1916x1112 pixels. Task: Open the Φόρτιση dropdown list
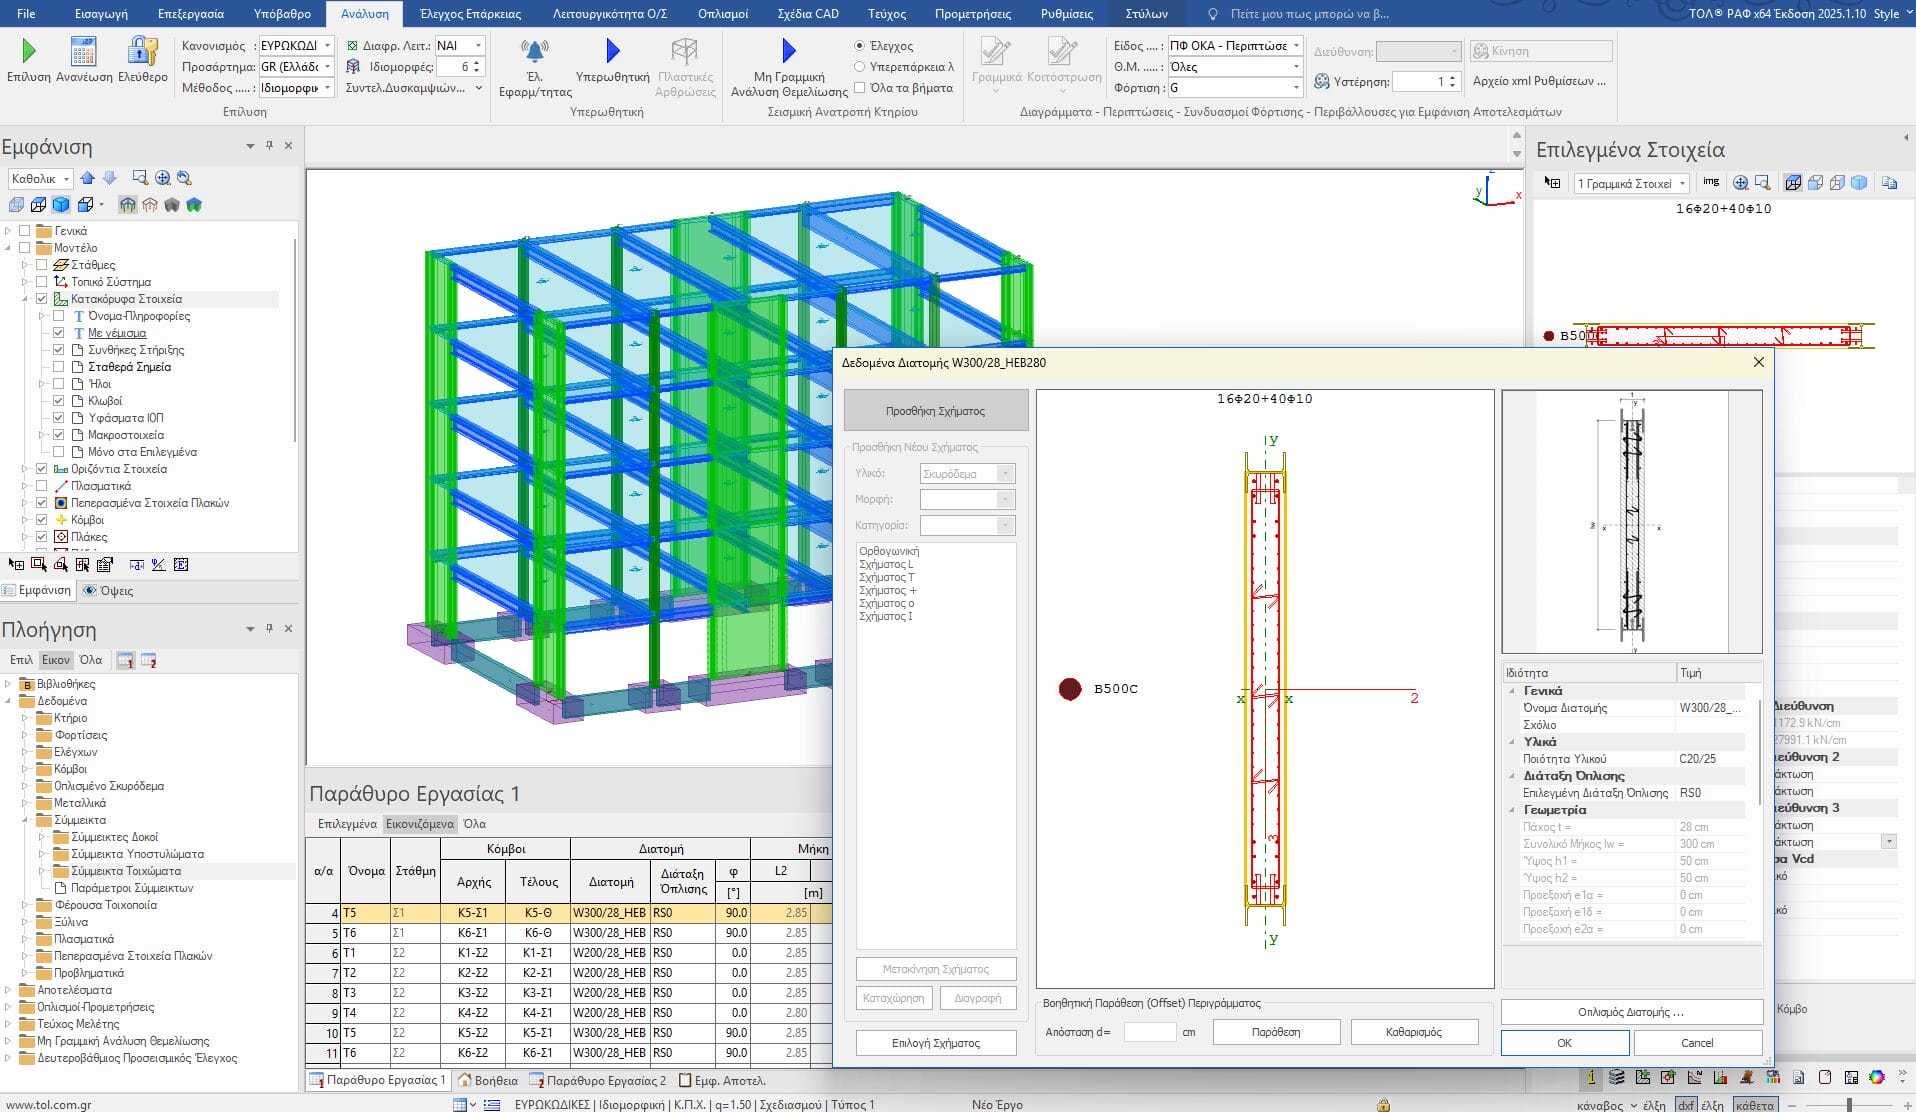[x=1296, y=88]
